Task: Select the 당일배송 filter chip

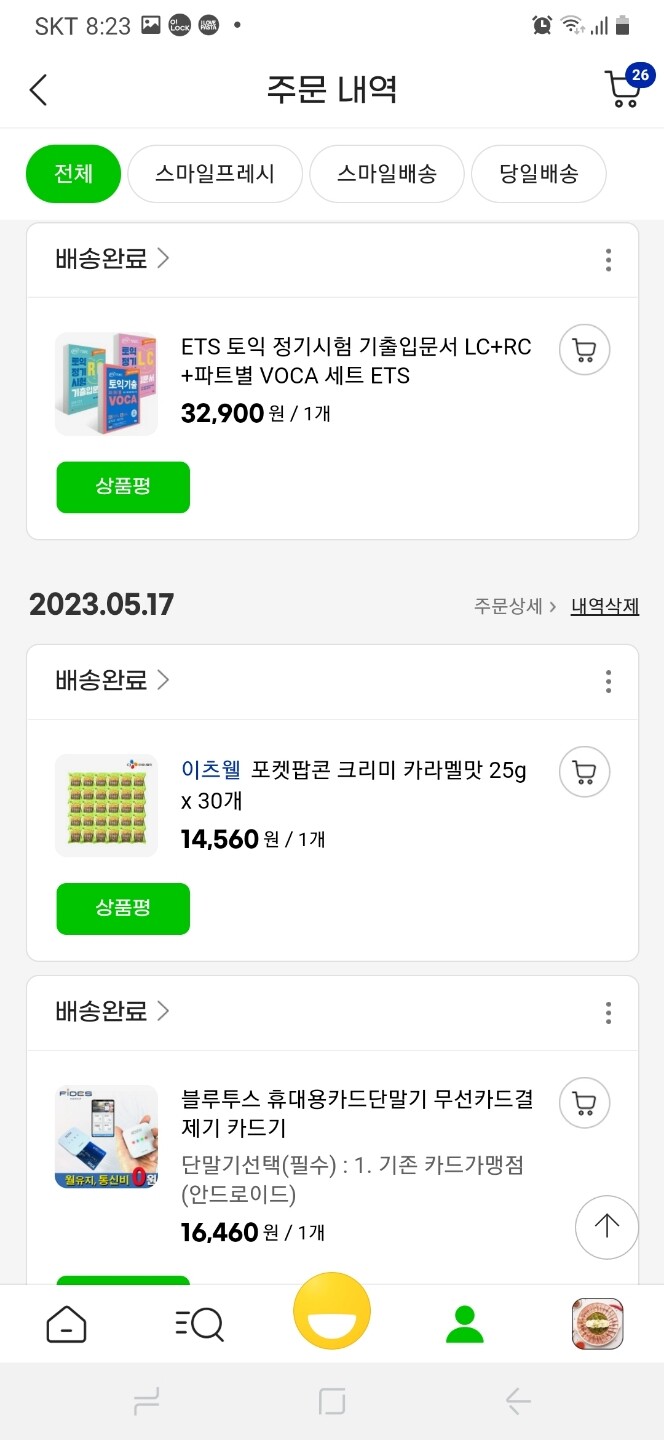Action: tap(538, 173)
